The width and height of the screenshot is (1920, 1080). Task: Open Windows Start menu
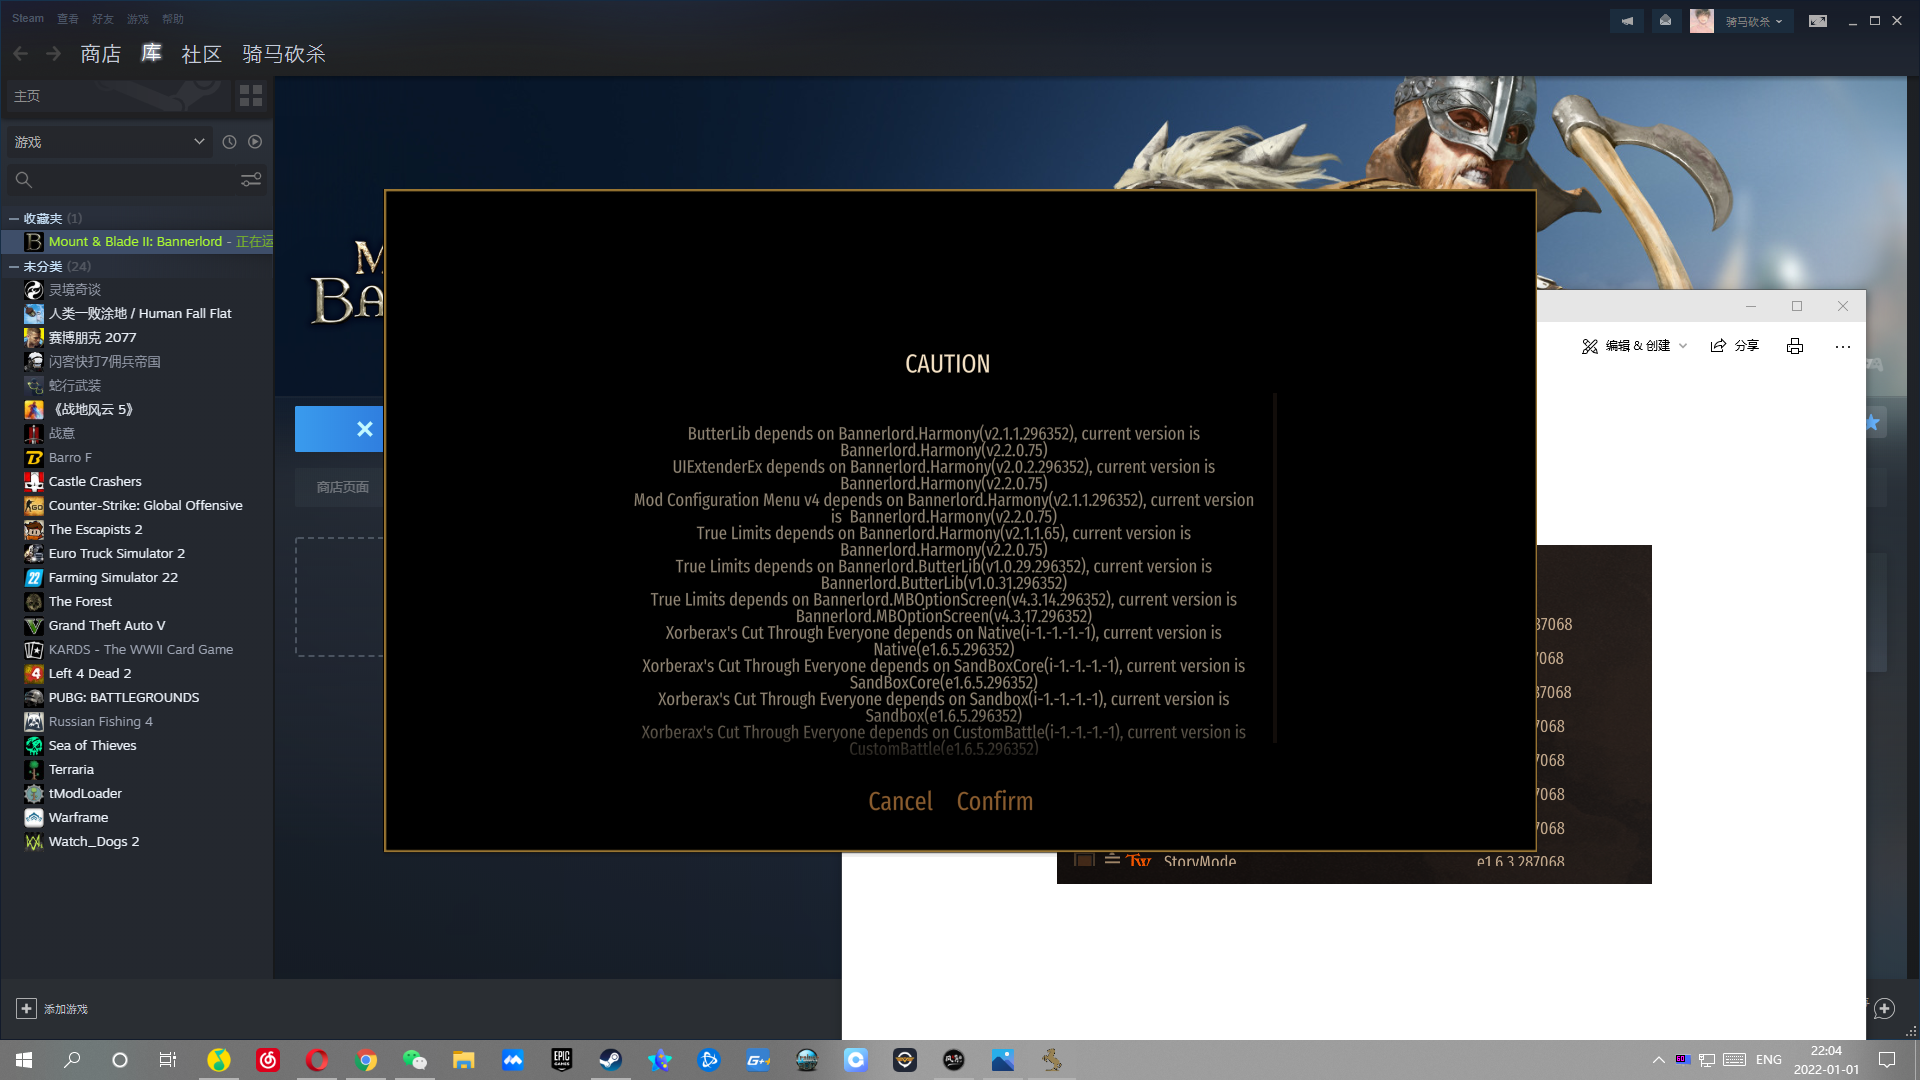[24, 1060]
